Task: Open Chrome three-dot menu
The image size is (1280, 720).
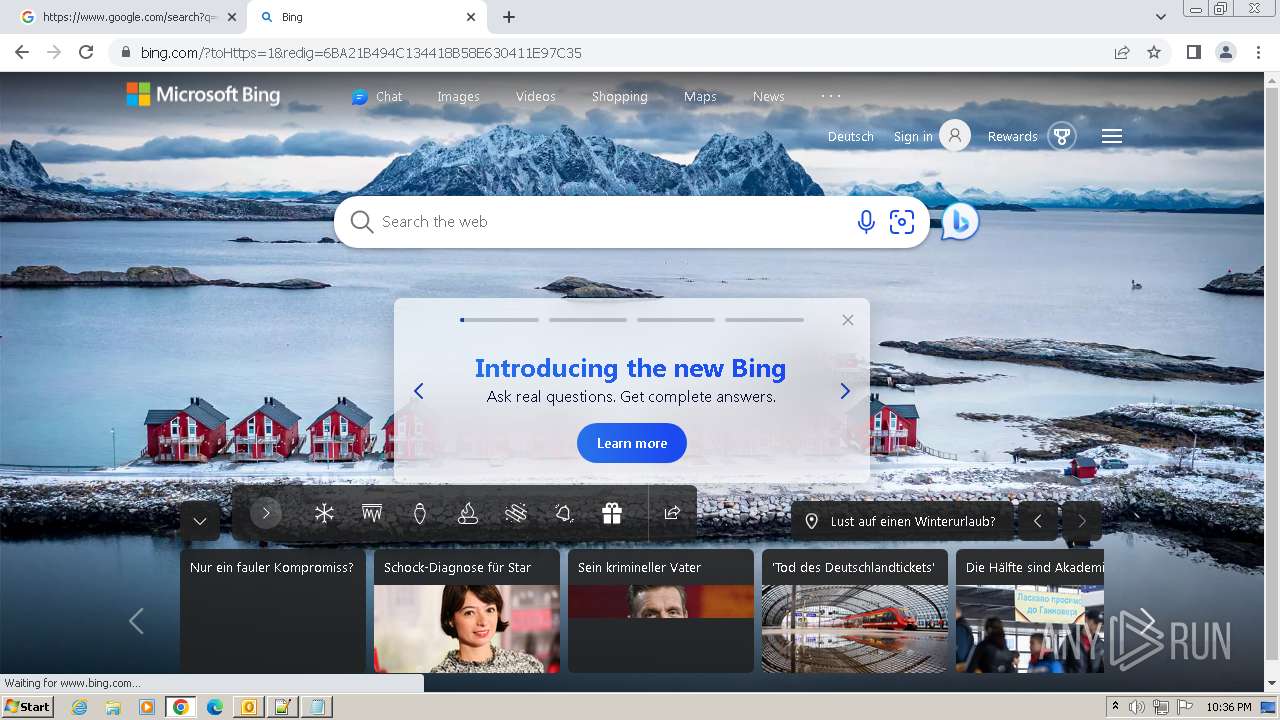Action: pyautogui.click(x=1258, y=52)
